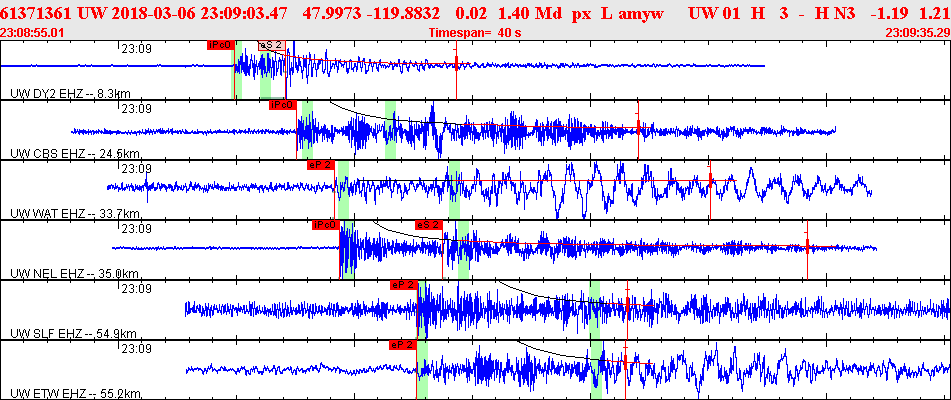Click the amyw author code in header
Viewport: 951px width, 400px height.
pos(641,13)
